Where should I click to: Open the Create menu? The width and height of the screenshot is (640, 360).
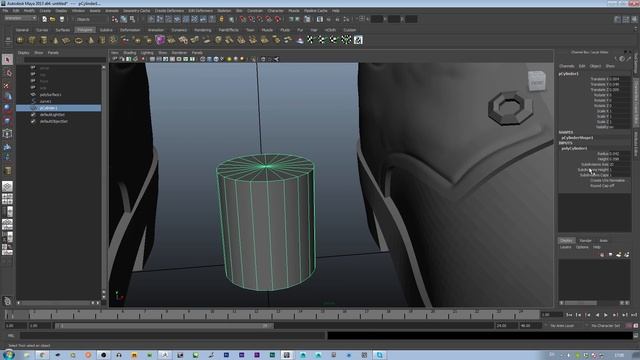45,11
